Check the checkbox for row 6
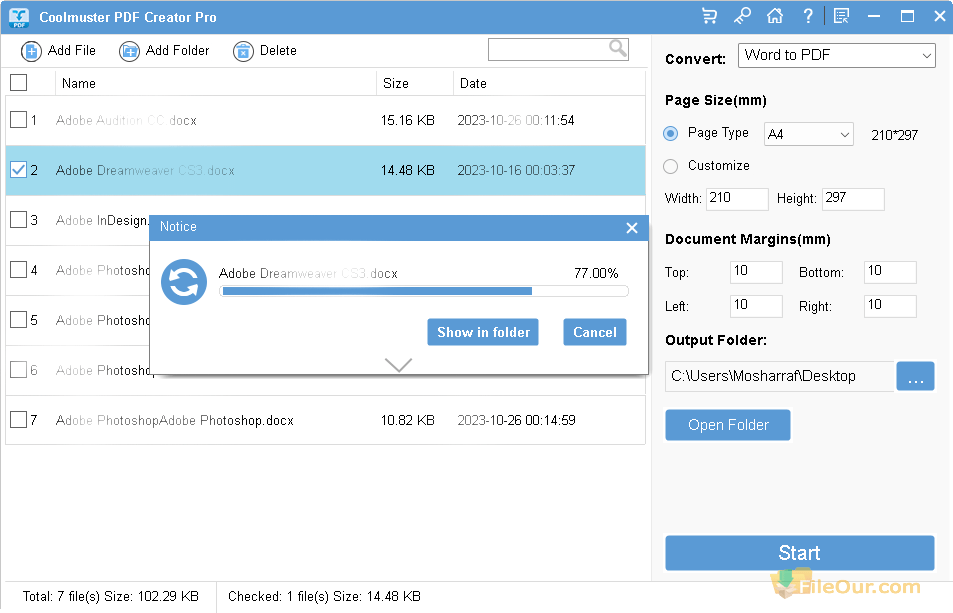Viewport: 953px width, 613px height. point(19,369)
